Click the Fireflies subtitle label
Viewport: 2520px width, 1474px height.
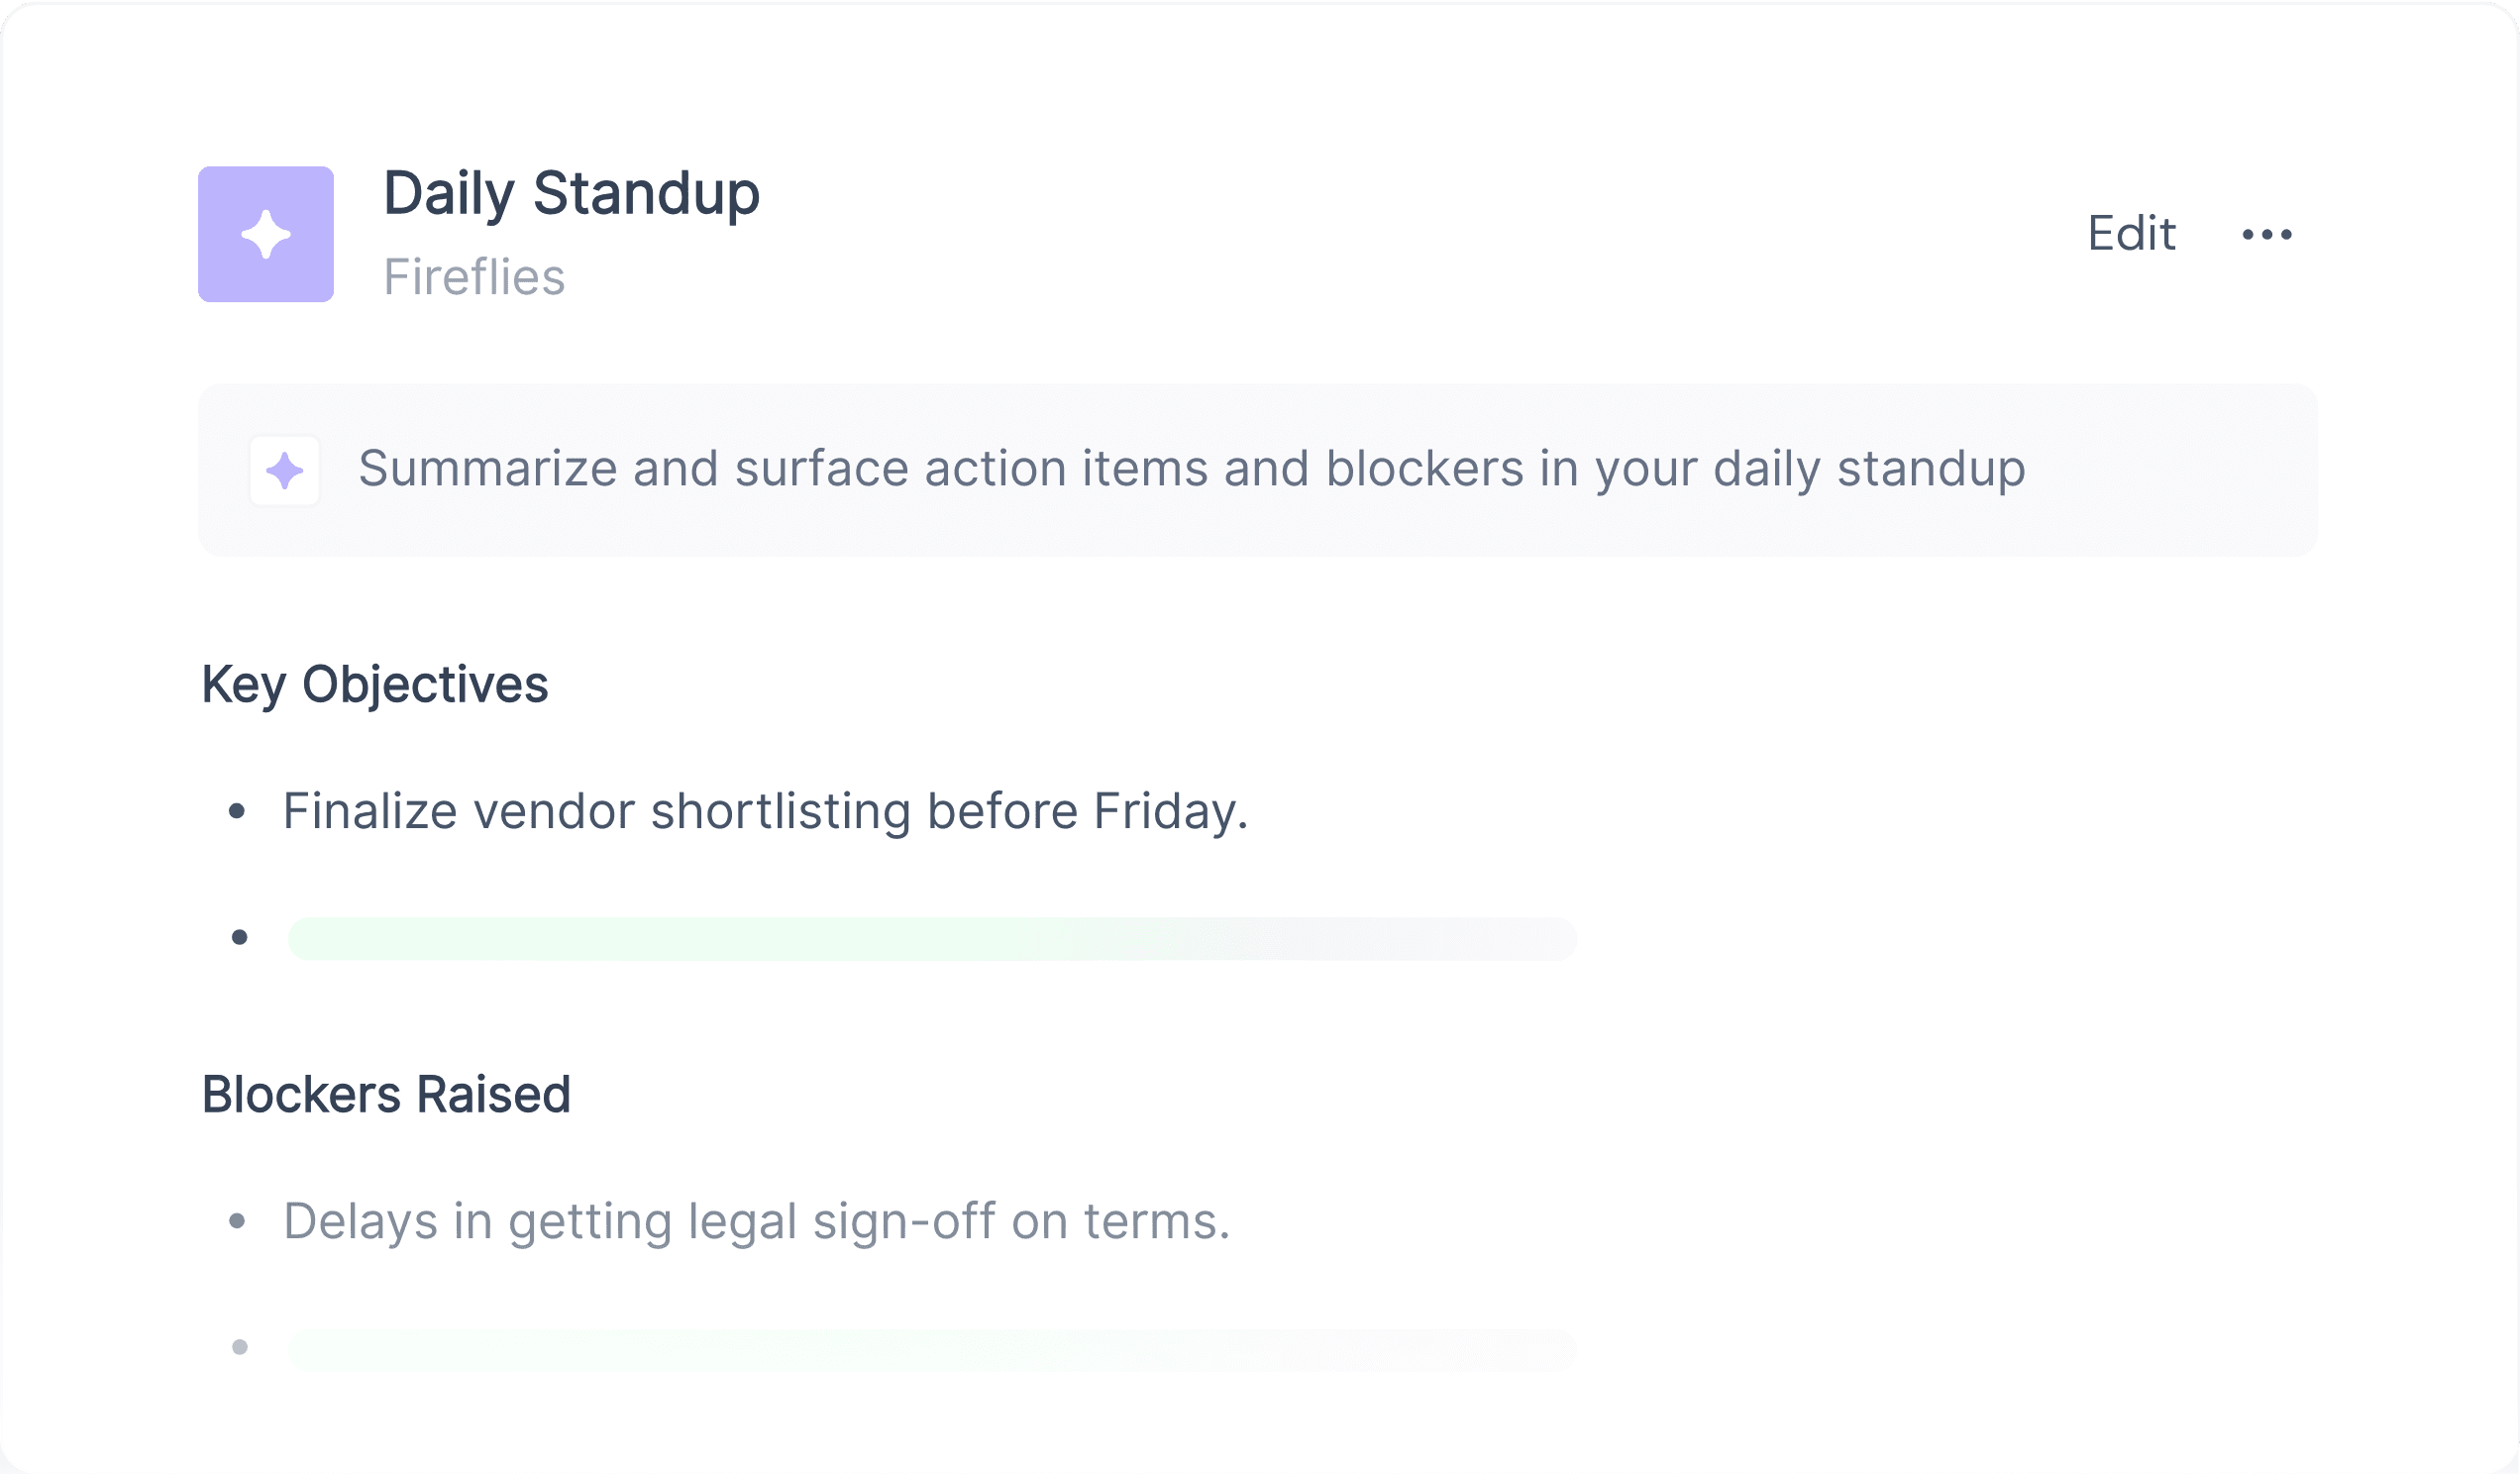pos(474,277)
